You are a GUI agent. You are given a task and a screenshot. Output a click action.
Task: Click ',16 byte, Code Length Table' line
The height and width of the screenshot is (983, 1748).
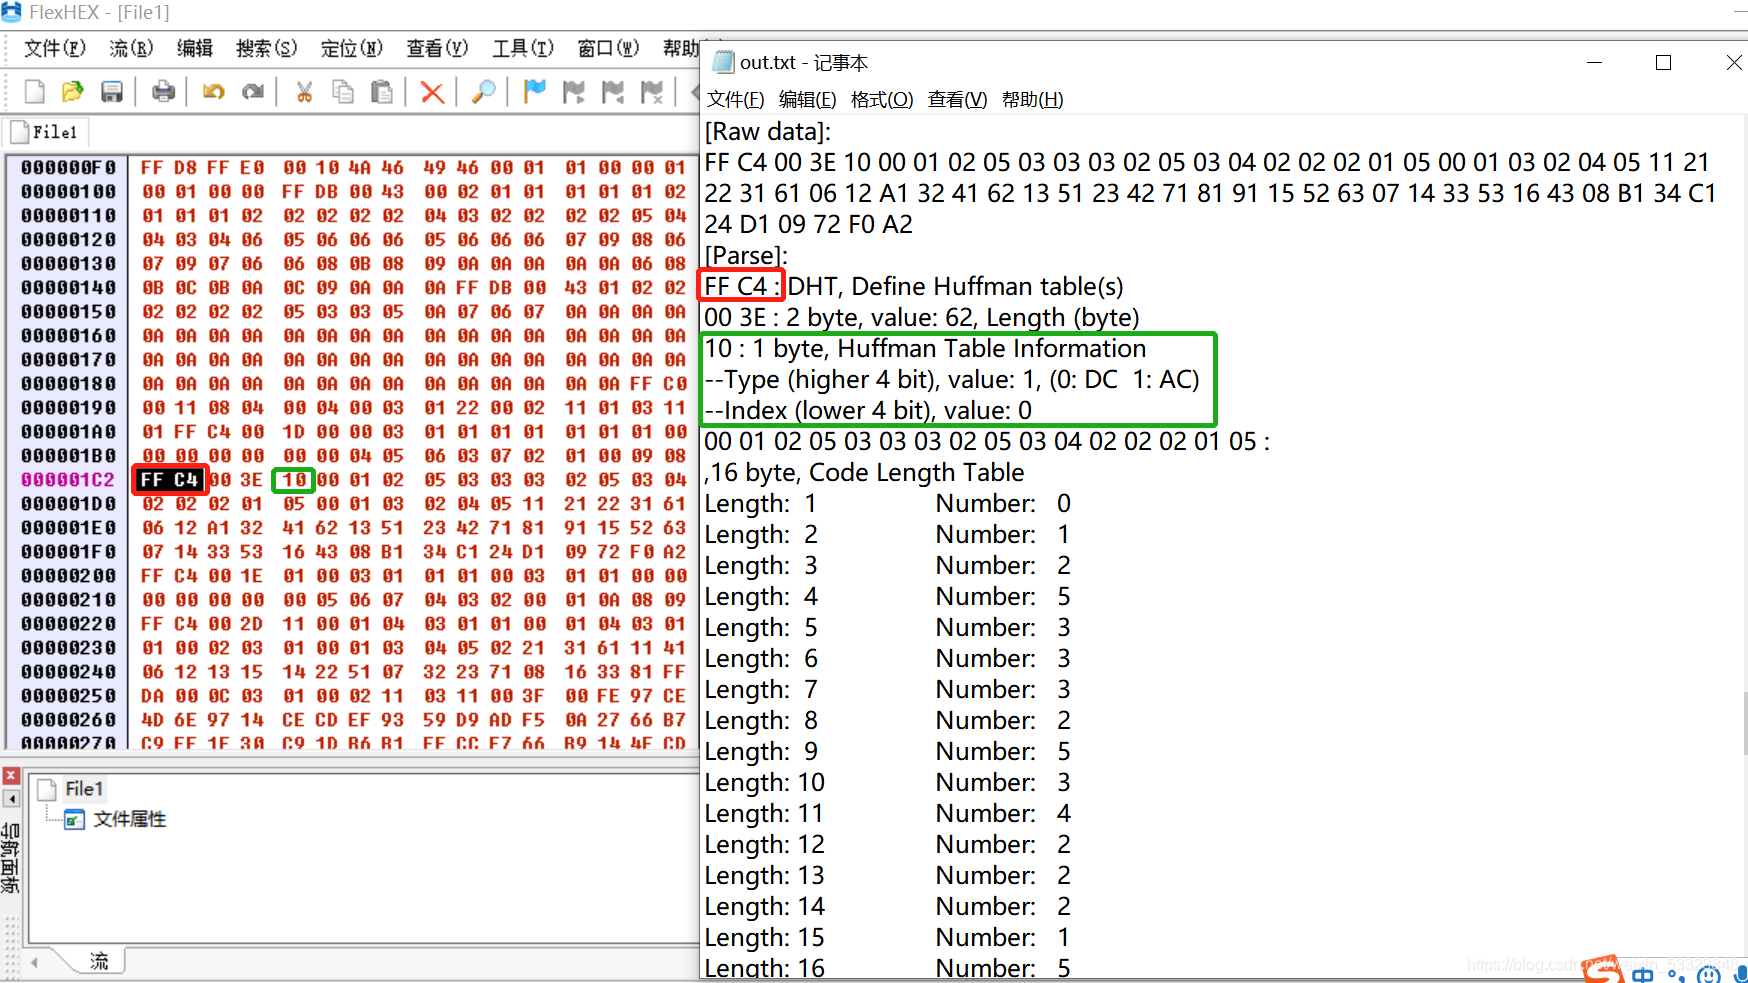(864, 473)
